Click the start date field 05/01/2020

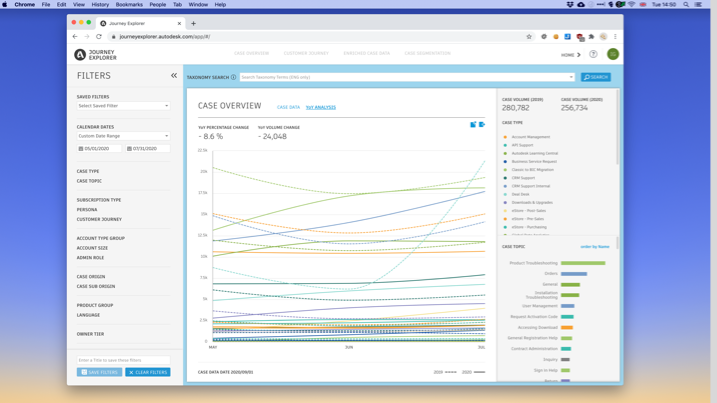tap(99, 149)
